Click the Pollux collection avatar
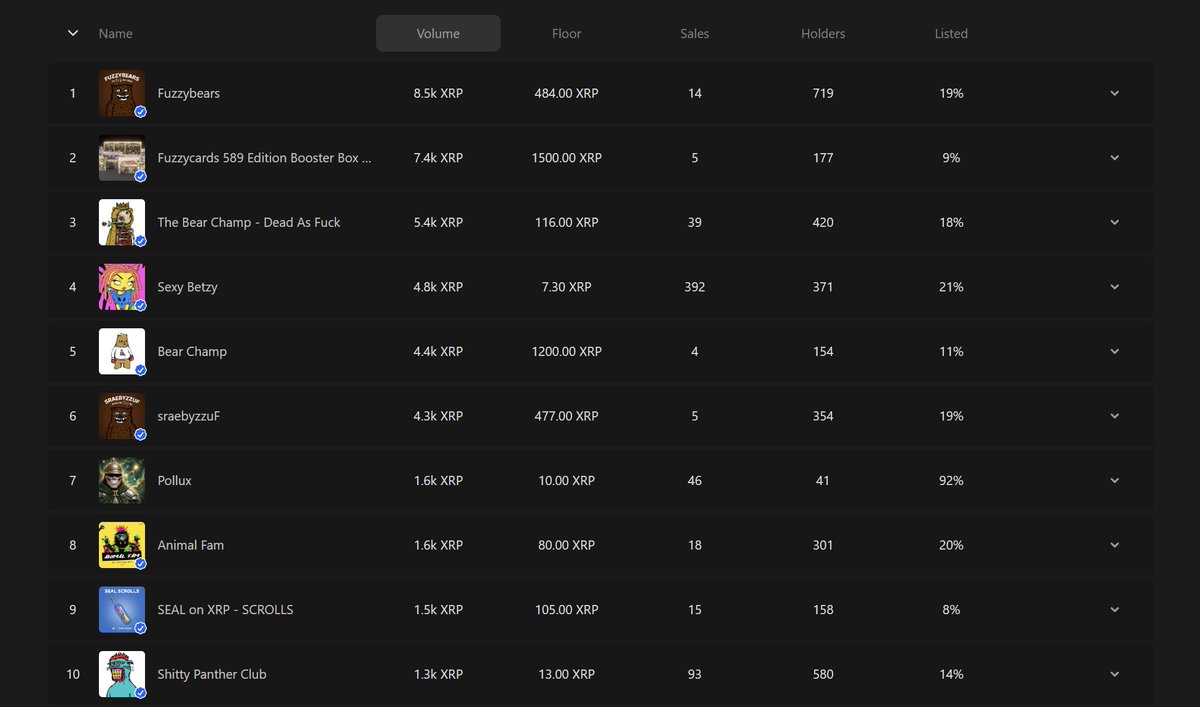Viewport: 1200px width, 707px height. [122, 480]
